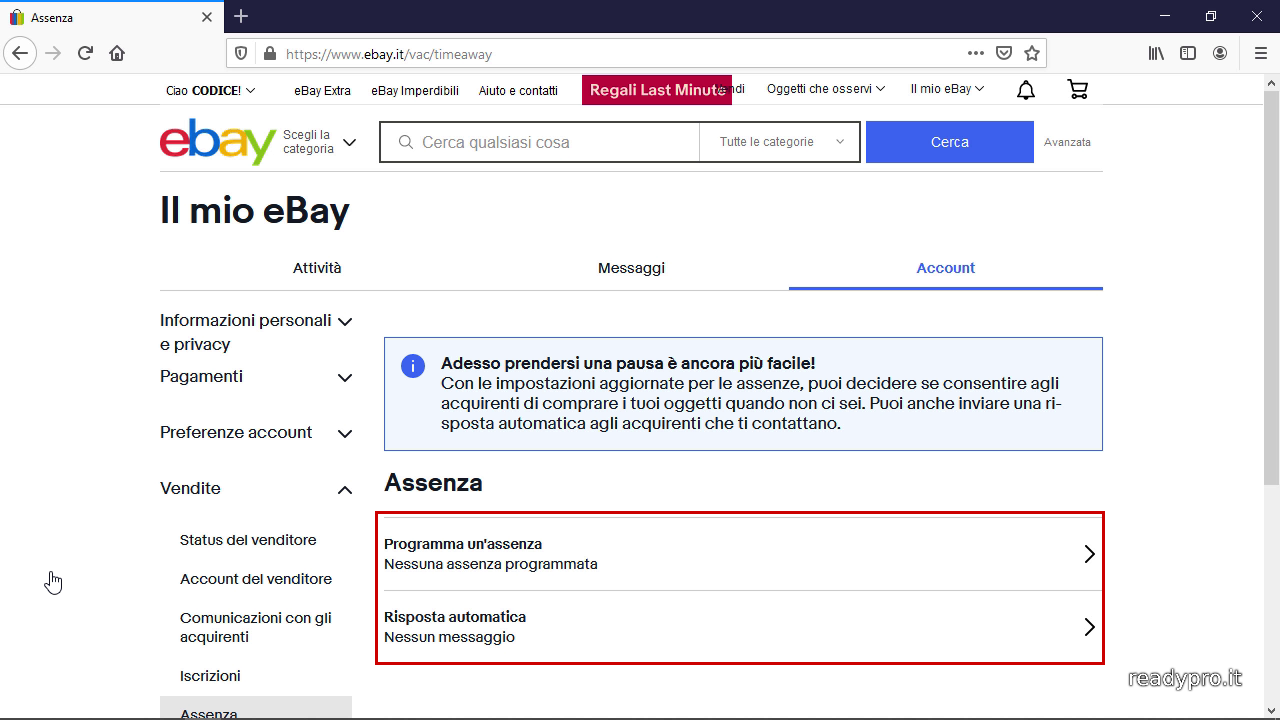
Task: Expand Oggetti che osservi dropdown
Action: 826,89
